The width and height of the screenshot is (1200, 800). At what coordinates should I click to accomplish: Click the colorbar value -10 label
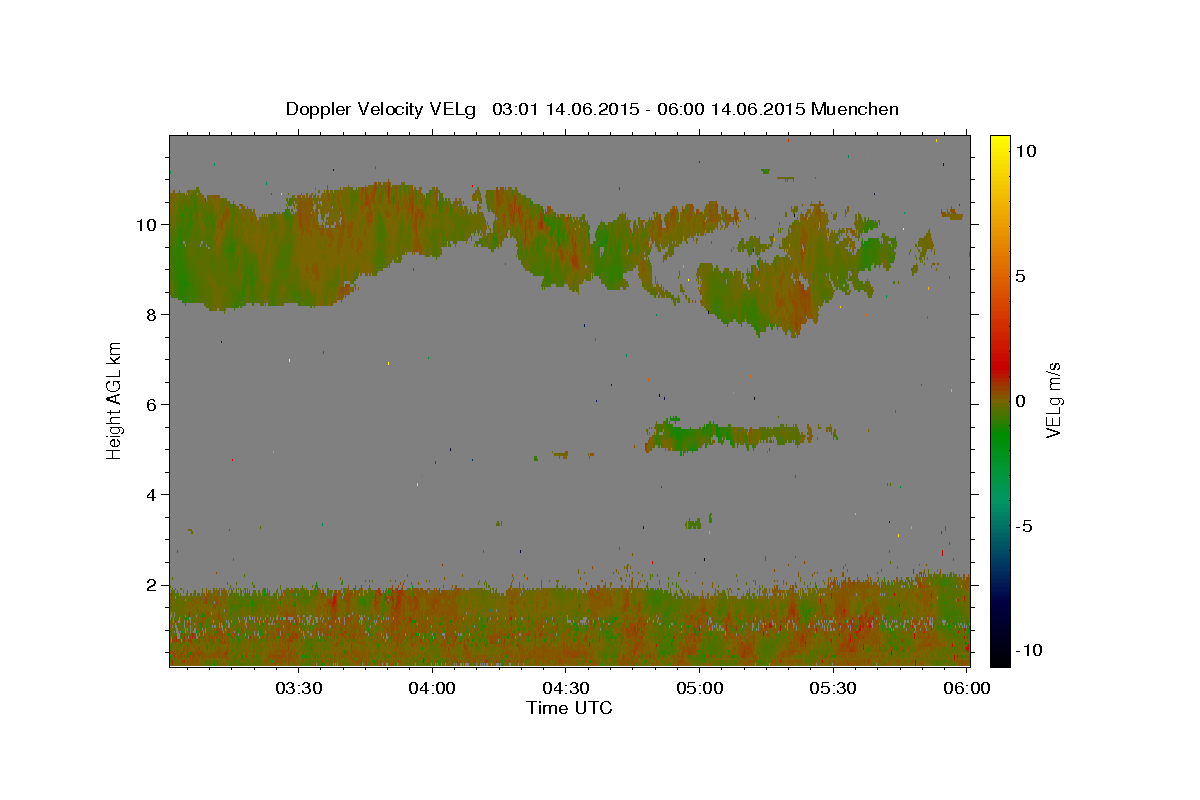1029,650
